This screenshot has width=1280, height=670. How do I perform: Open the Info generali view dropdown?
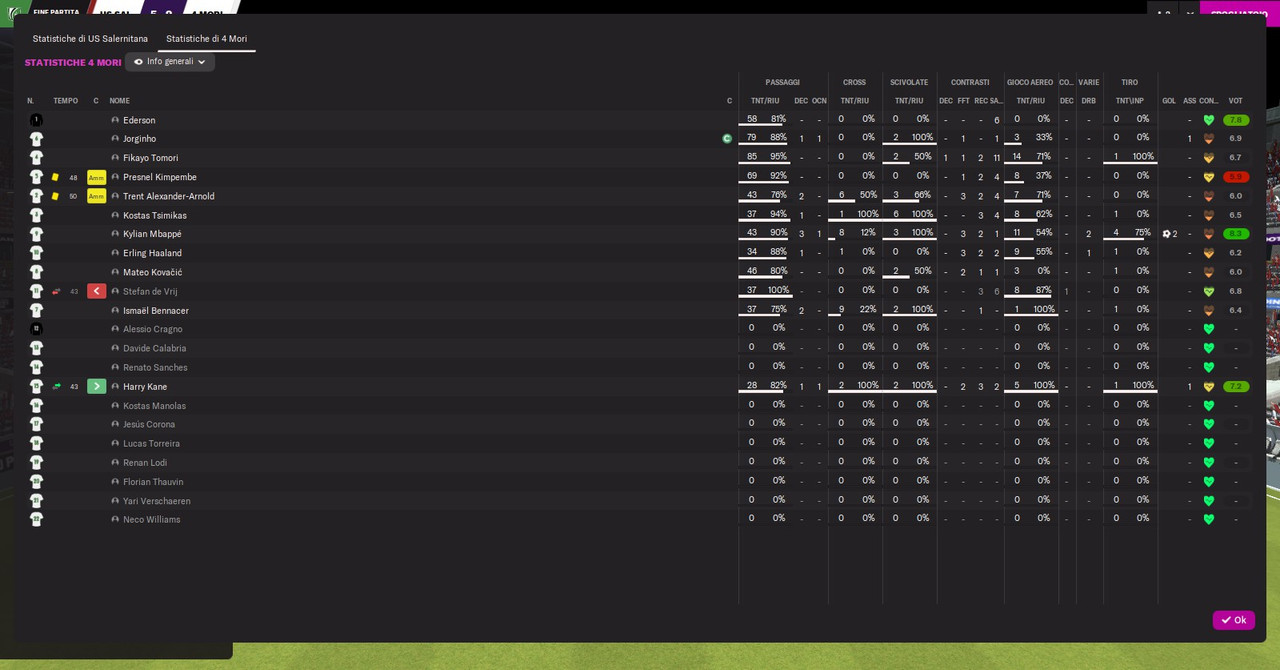(x=170, y=62)
